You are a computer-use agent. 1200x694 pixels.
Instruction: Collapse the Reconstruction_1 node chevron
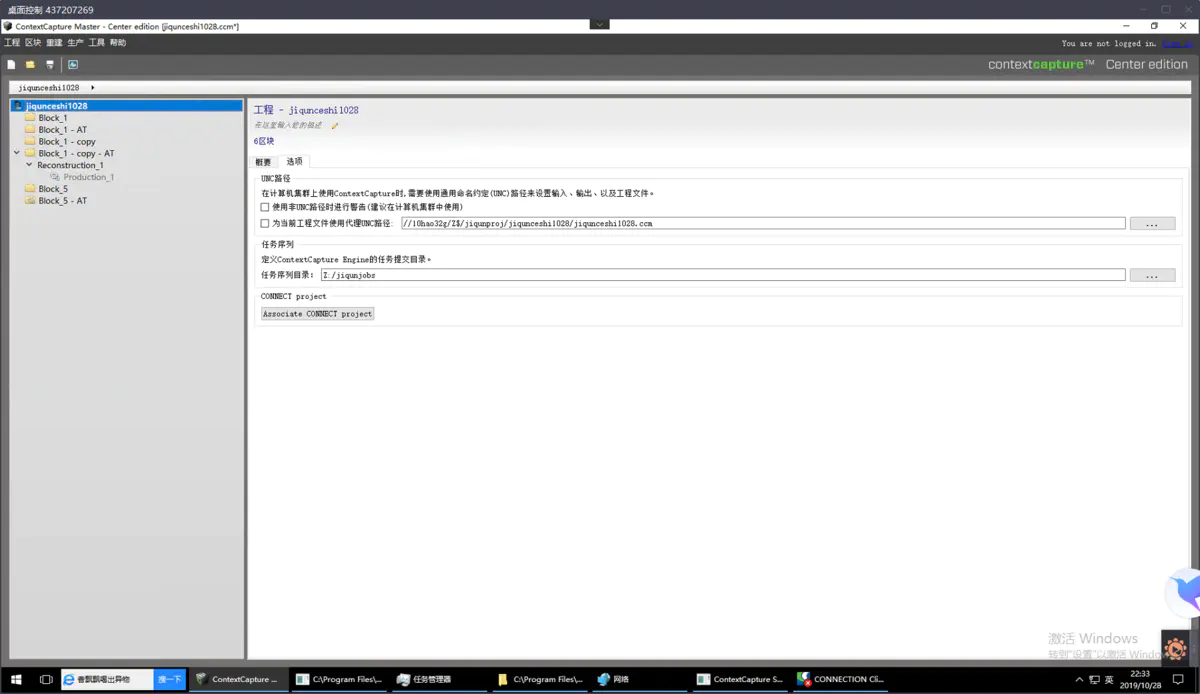[29, 165]
